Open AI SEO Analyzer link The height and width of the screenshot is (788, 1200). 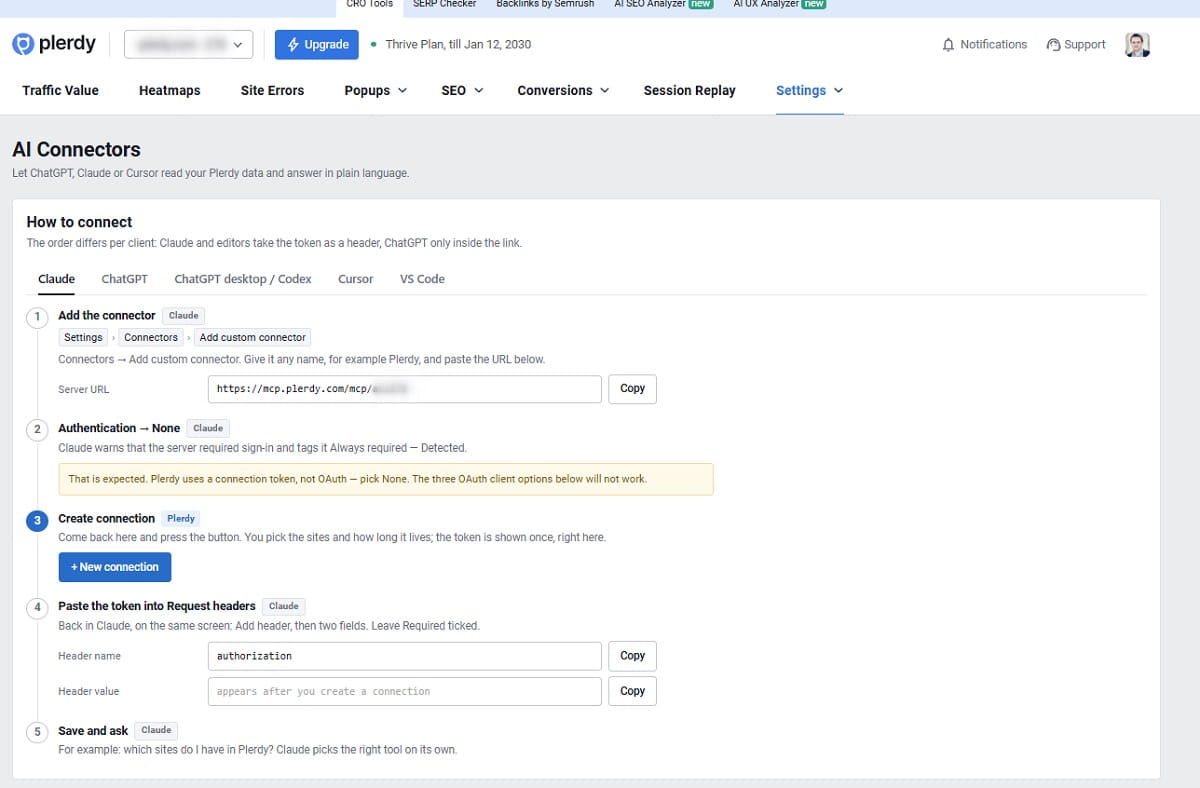click(663, 4)
